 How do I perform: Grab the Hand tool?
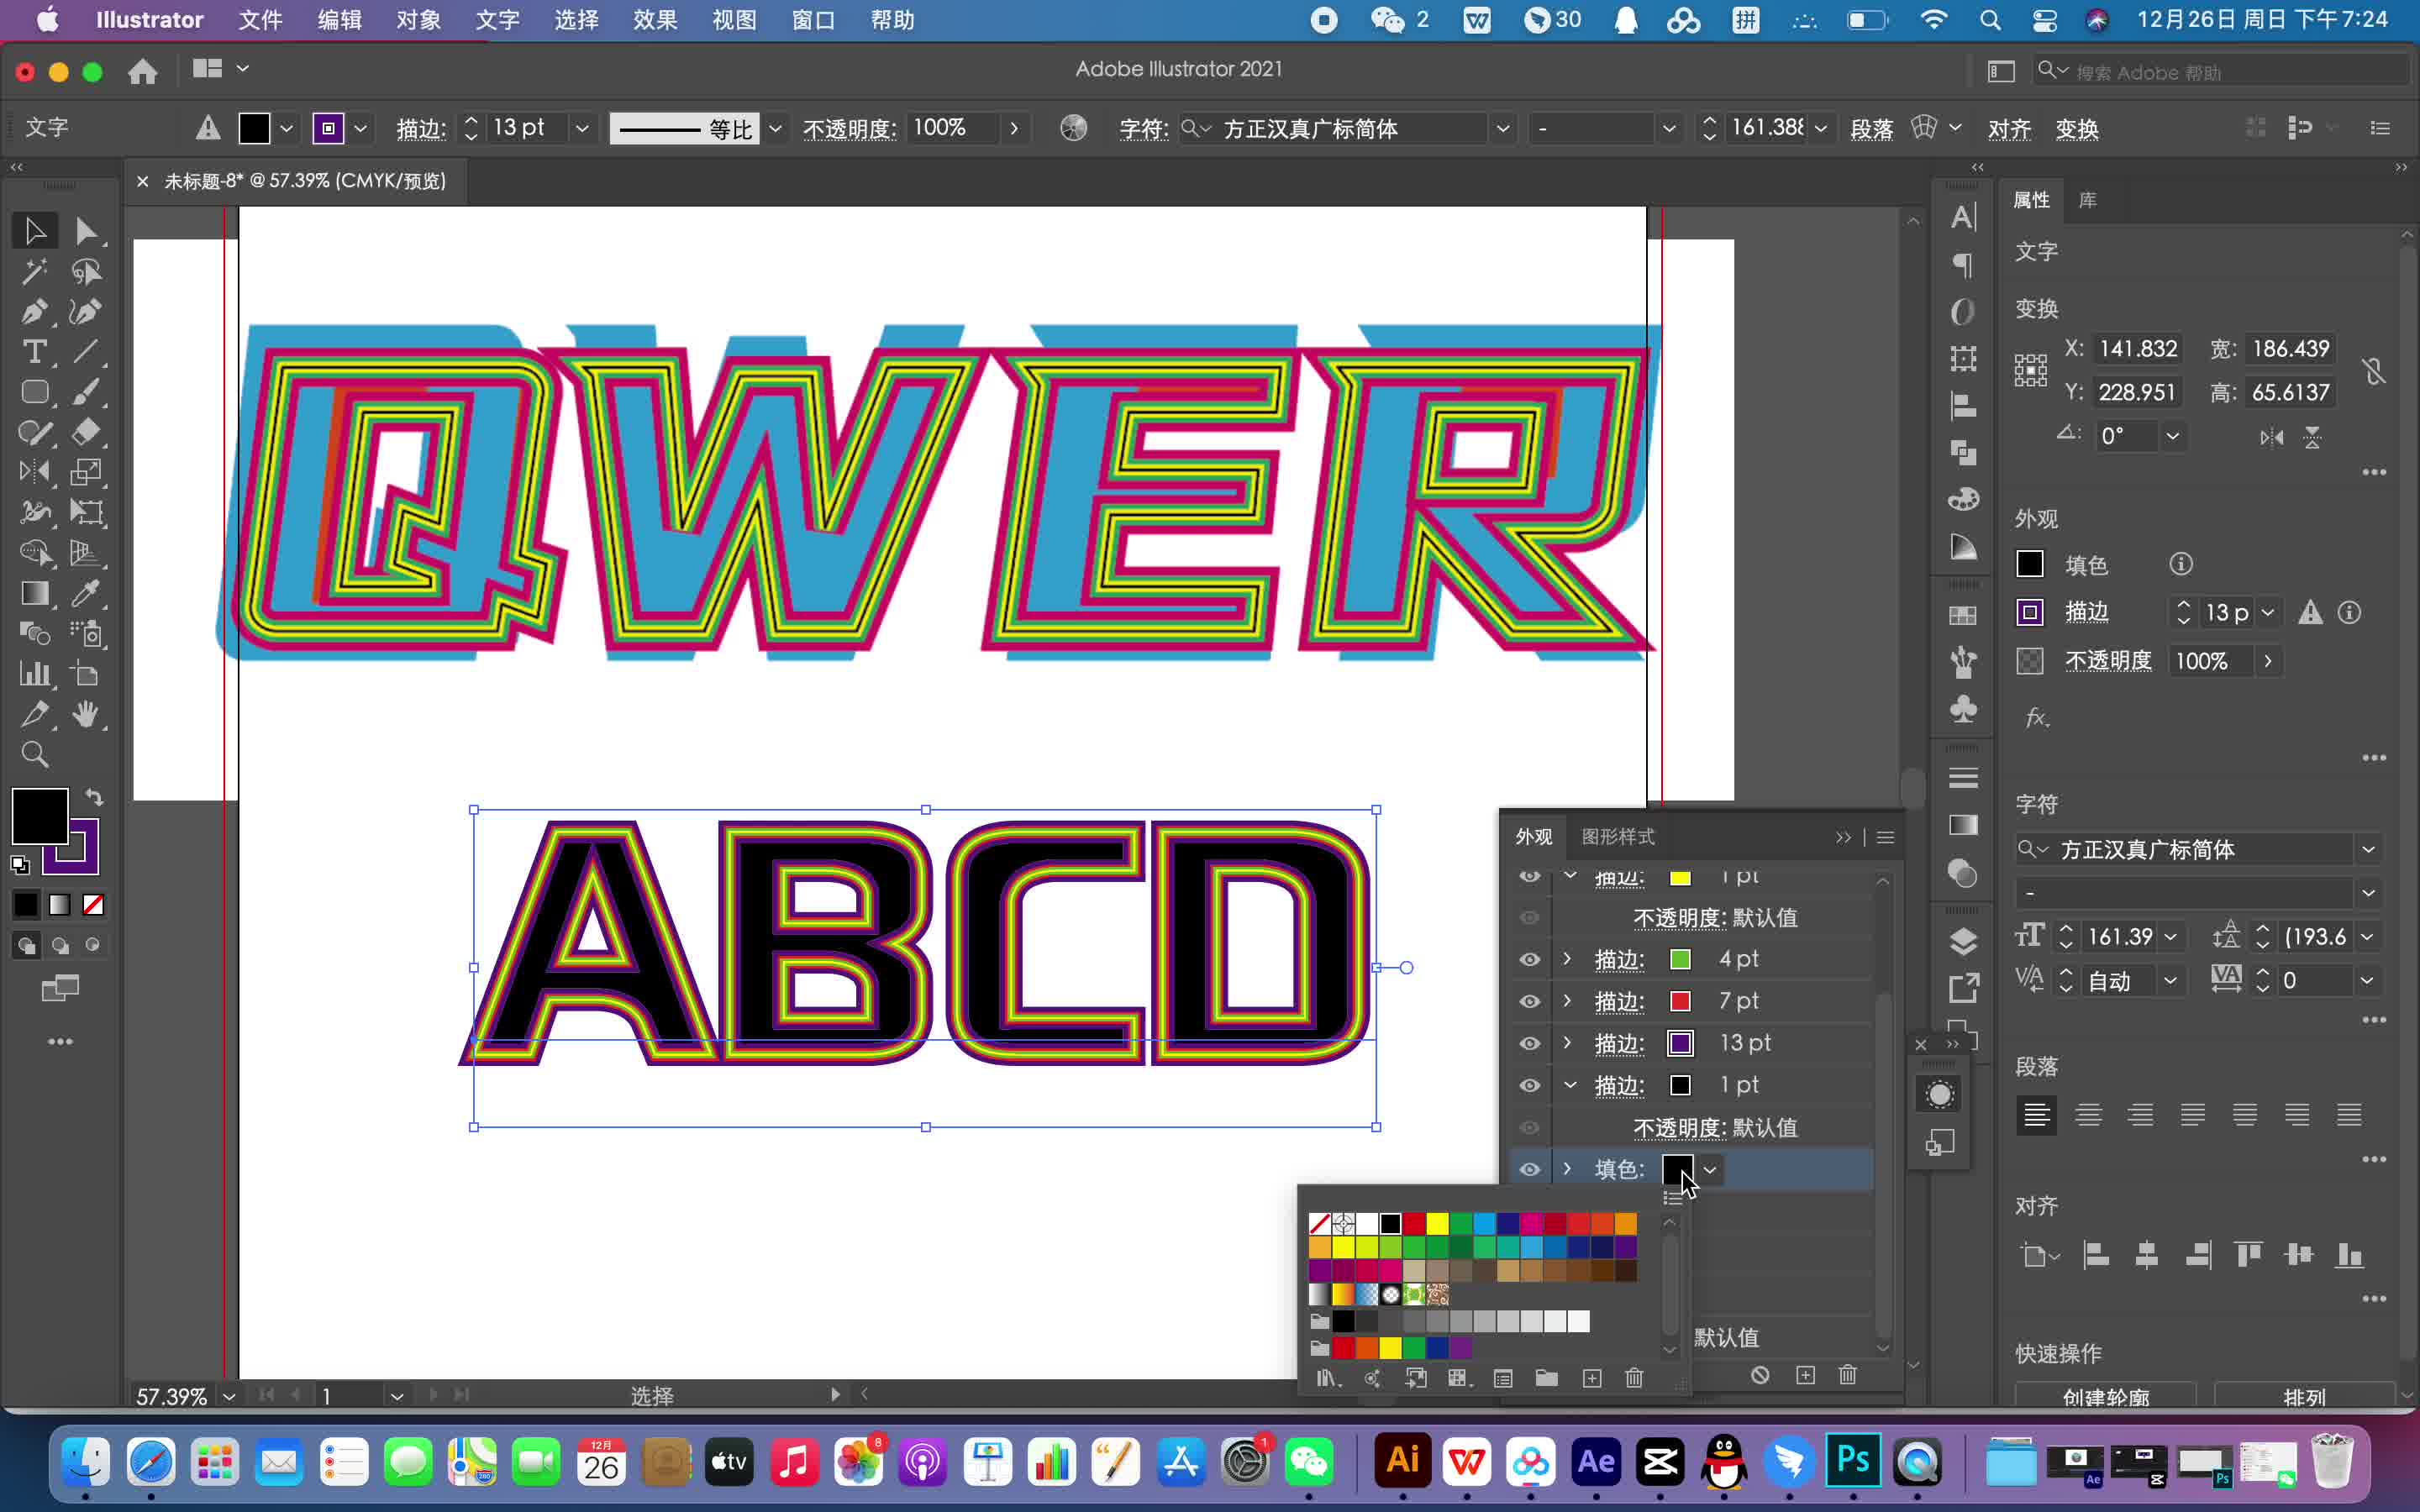pos(86,714)
